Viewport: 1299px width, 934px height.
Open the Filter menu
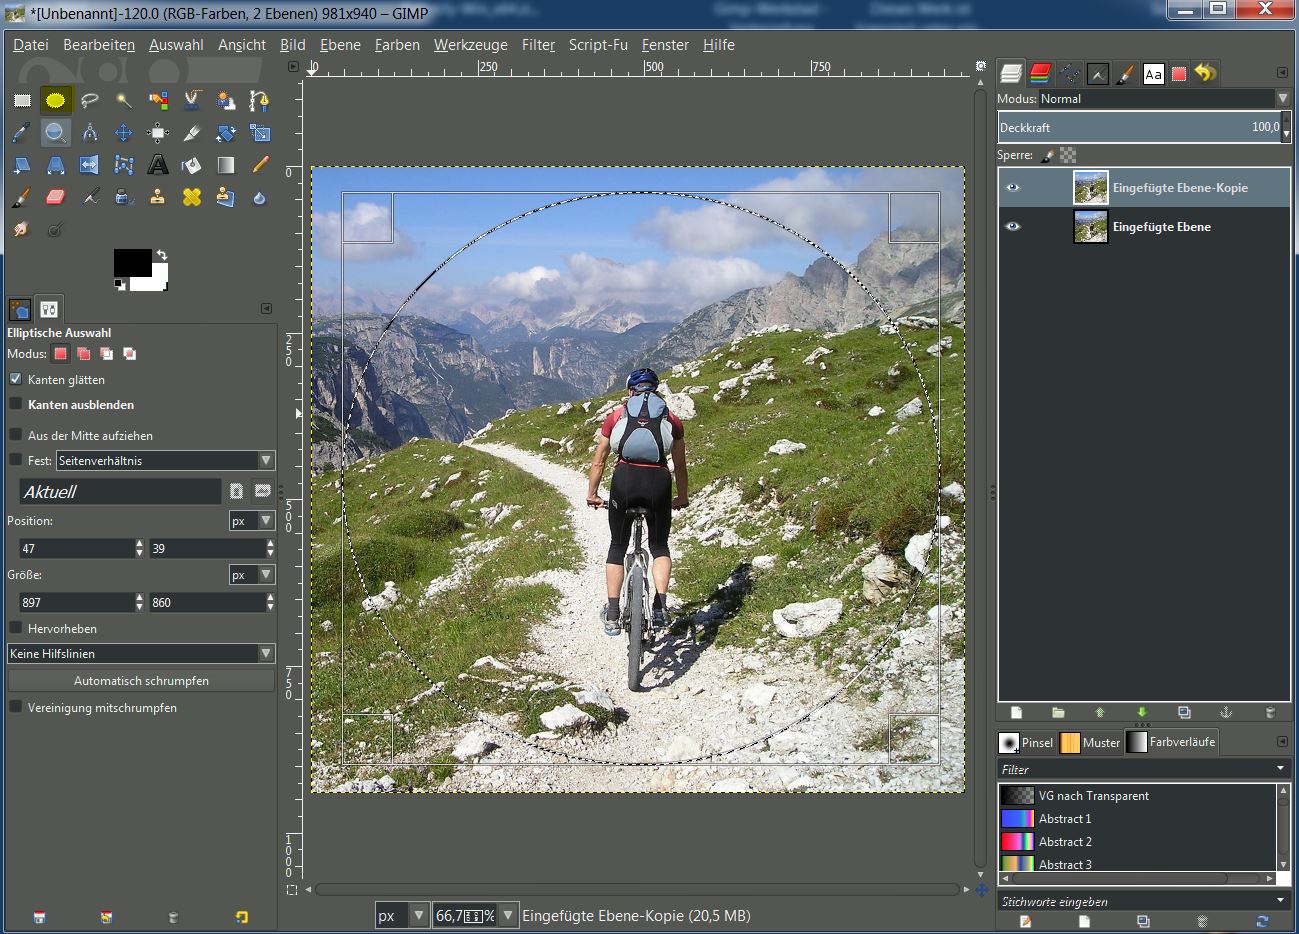pyautogui.click(x=537, y=45)
